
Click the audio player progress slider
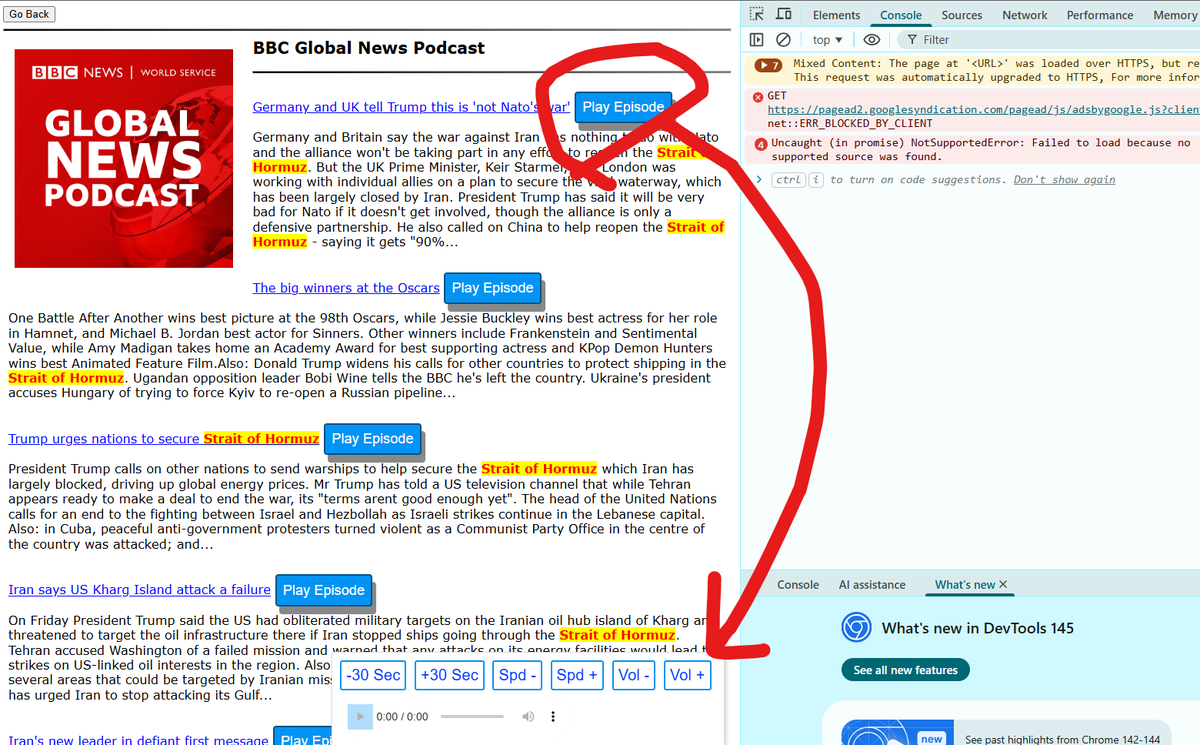(472, 717)
